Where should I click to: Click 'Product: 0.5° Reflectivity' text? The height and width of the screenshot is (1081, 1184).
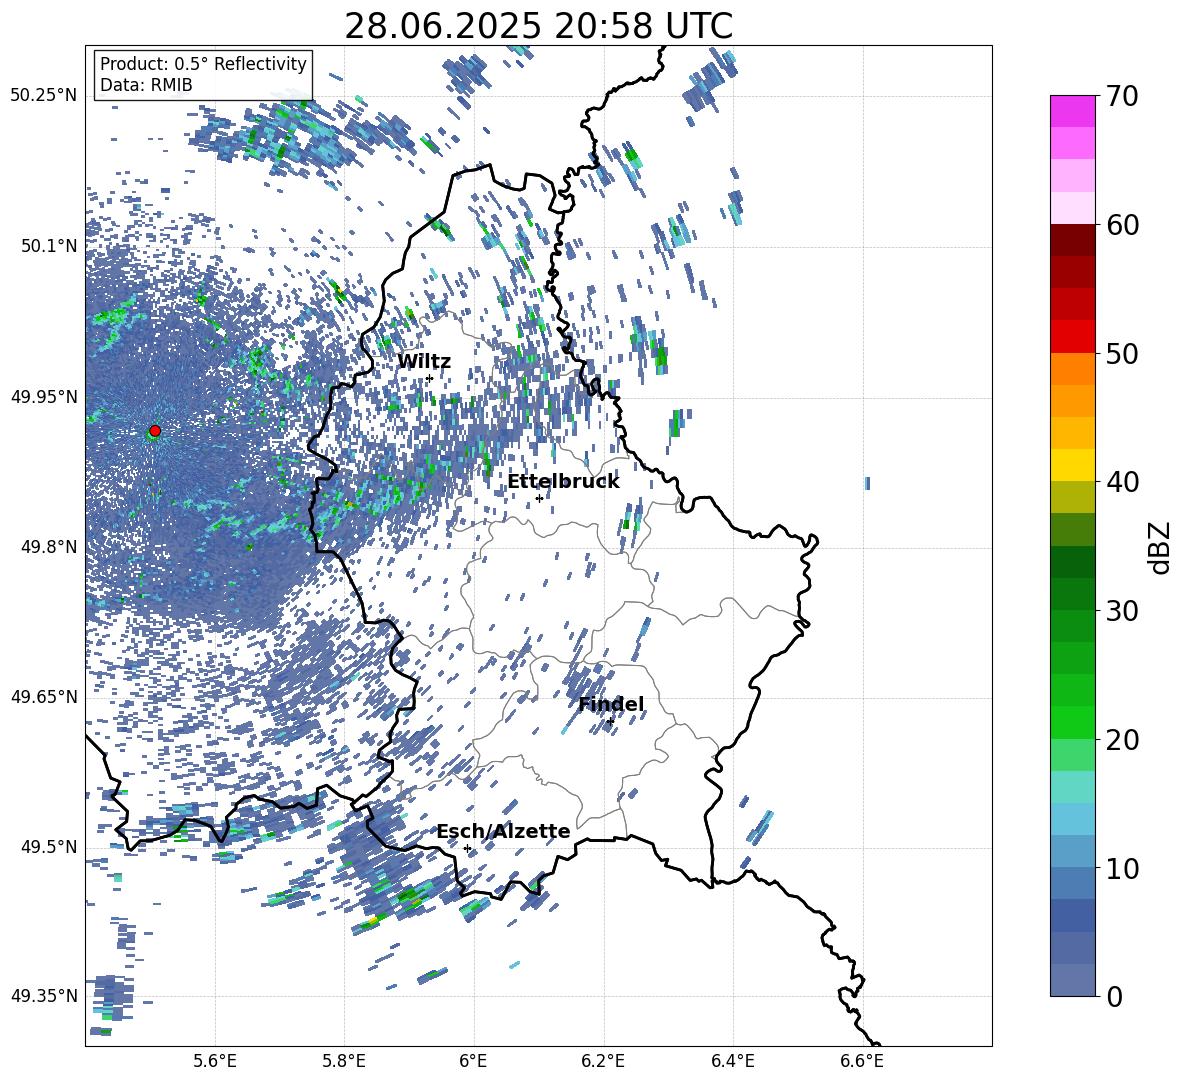click(203, 63)
